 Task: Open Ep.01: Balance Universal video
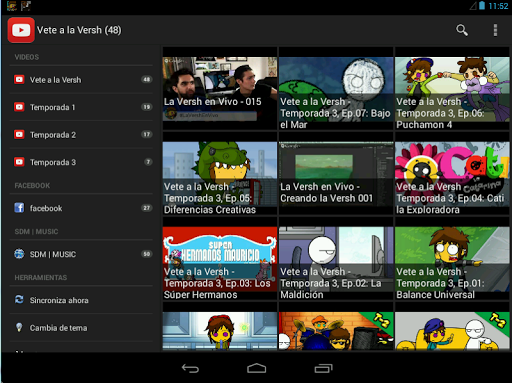coord(452,258)
